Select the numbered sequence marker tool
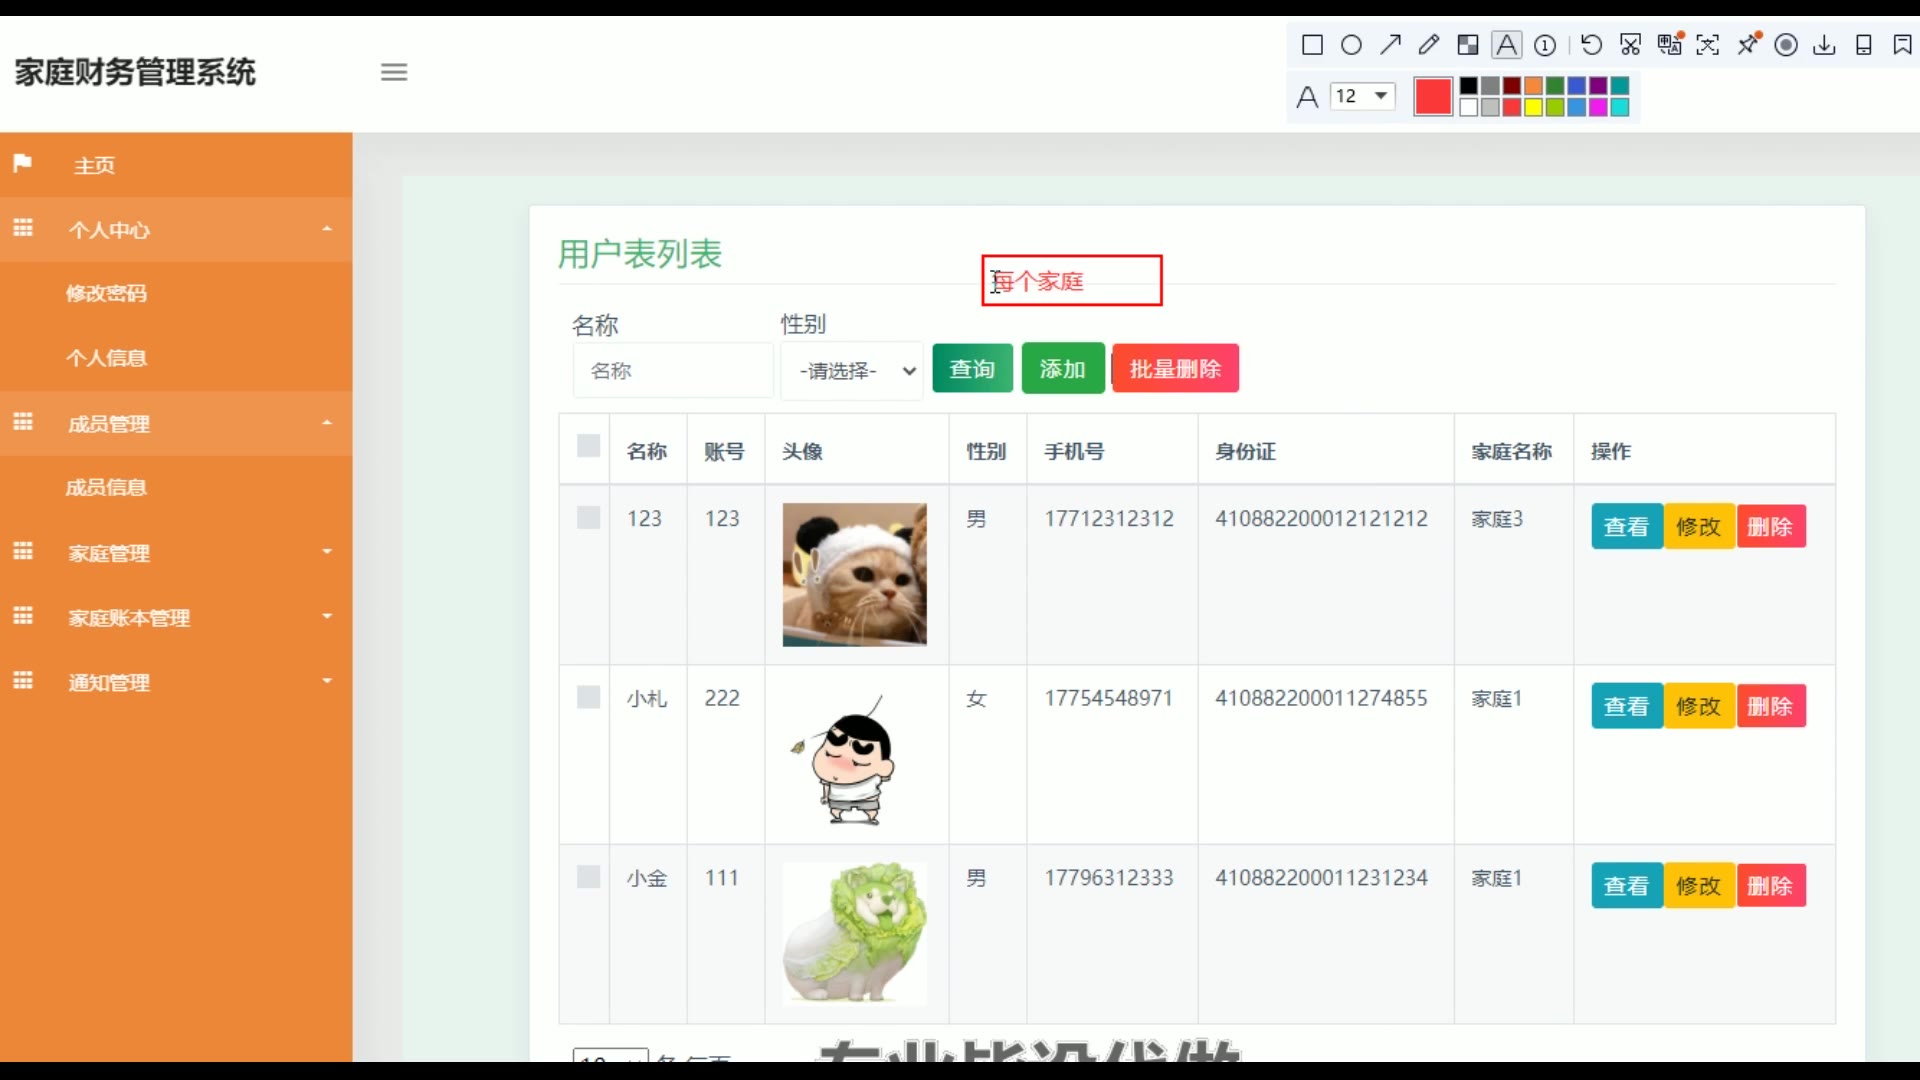1920x1080 pixels. [1545, 45]
